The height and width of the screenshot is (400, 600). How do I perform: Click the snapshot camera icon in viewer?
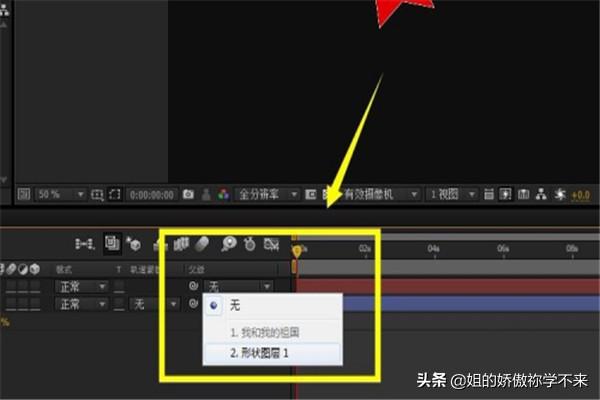click(x=188, y=193)
